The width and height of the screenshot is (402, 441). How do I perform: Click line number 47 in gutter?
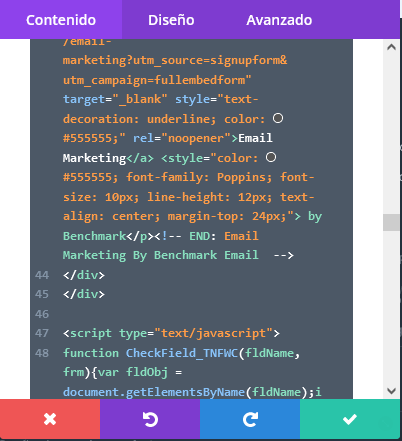[42, 333]
